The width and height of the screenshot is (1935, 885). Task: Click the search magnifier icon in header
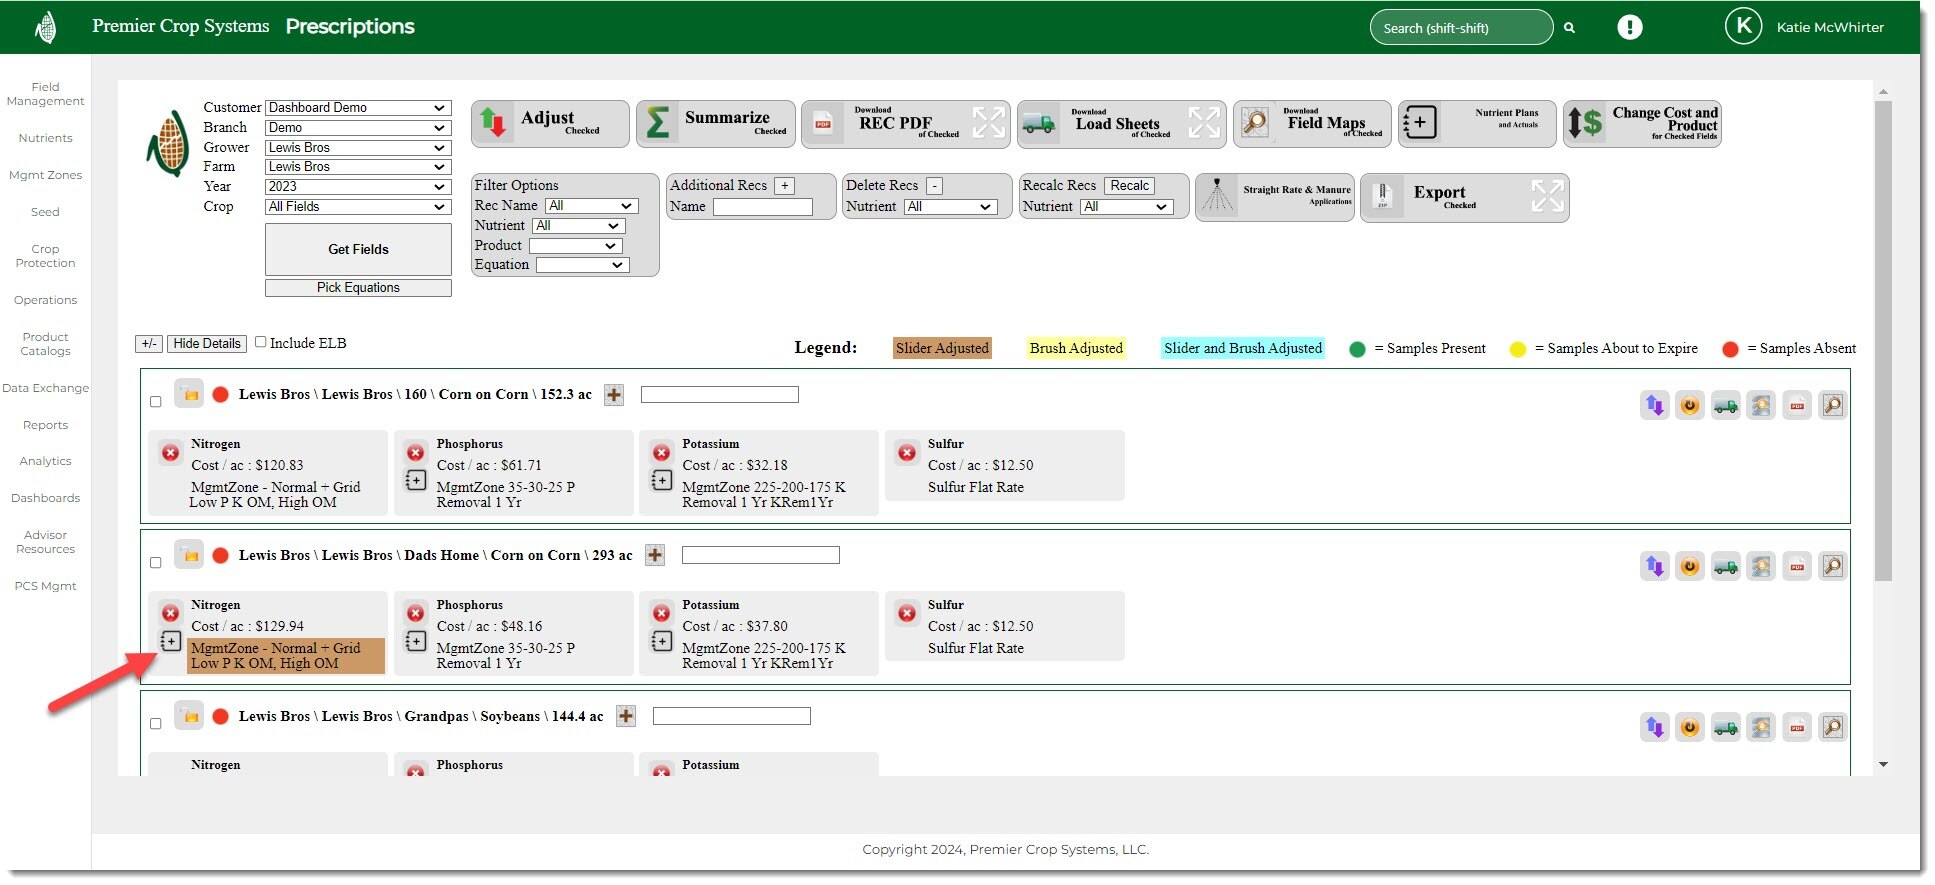click(x=1570, y=28)
